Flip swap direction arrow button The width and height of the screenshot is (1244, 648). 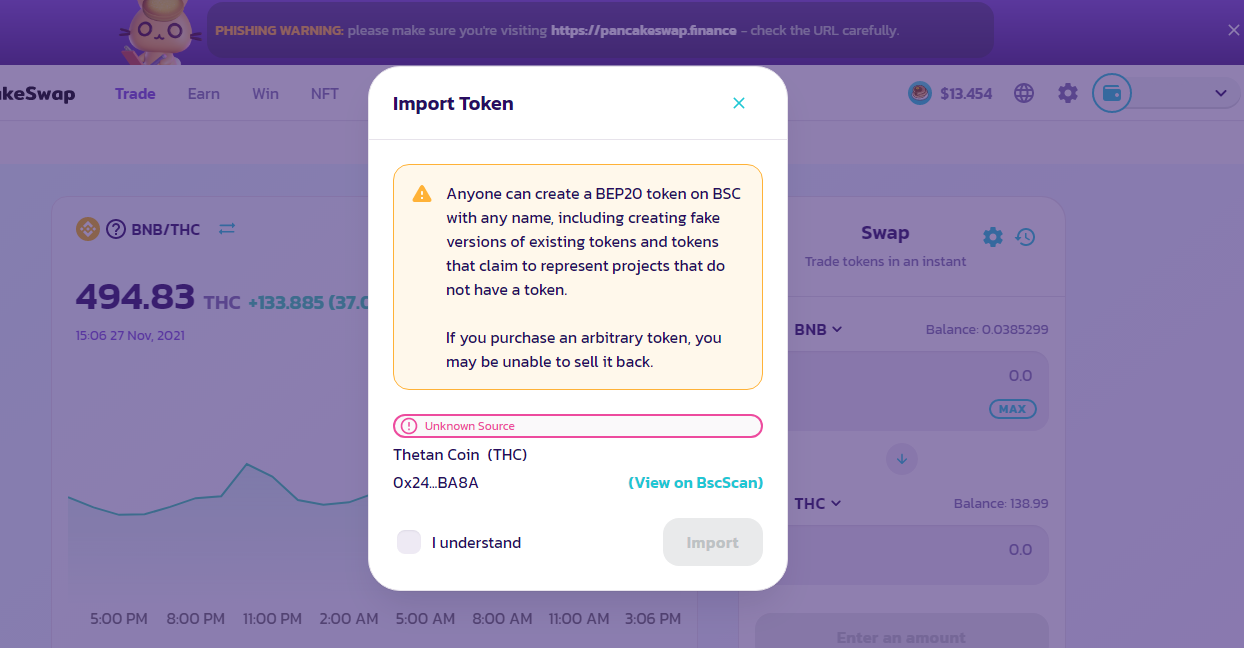[902, 459]
